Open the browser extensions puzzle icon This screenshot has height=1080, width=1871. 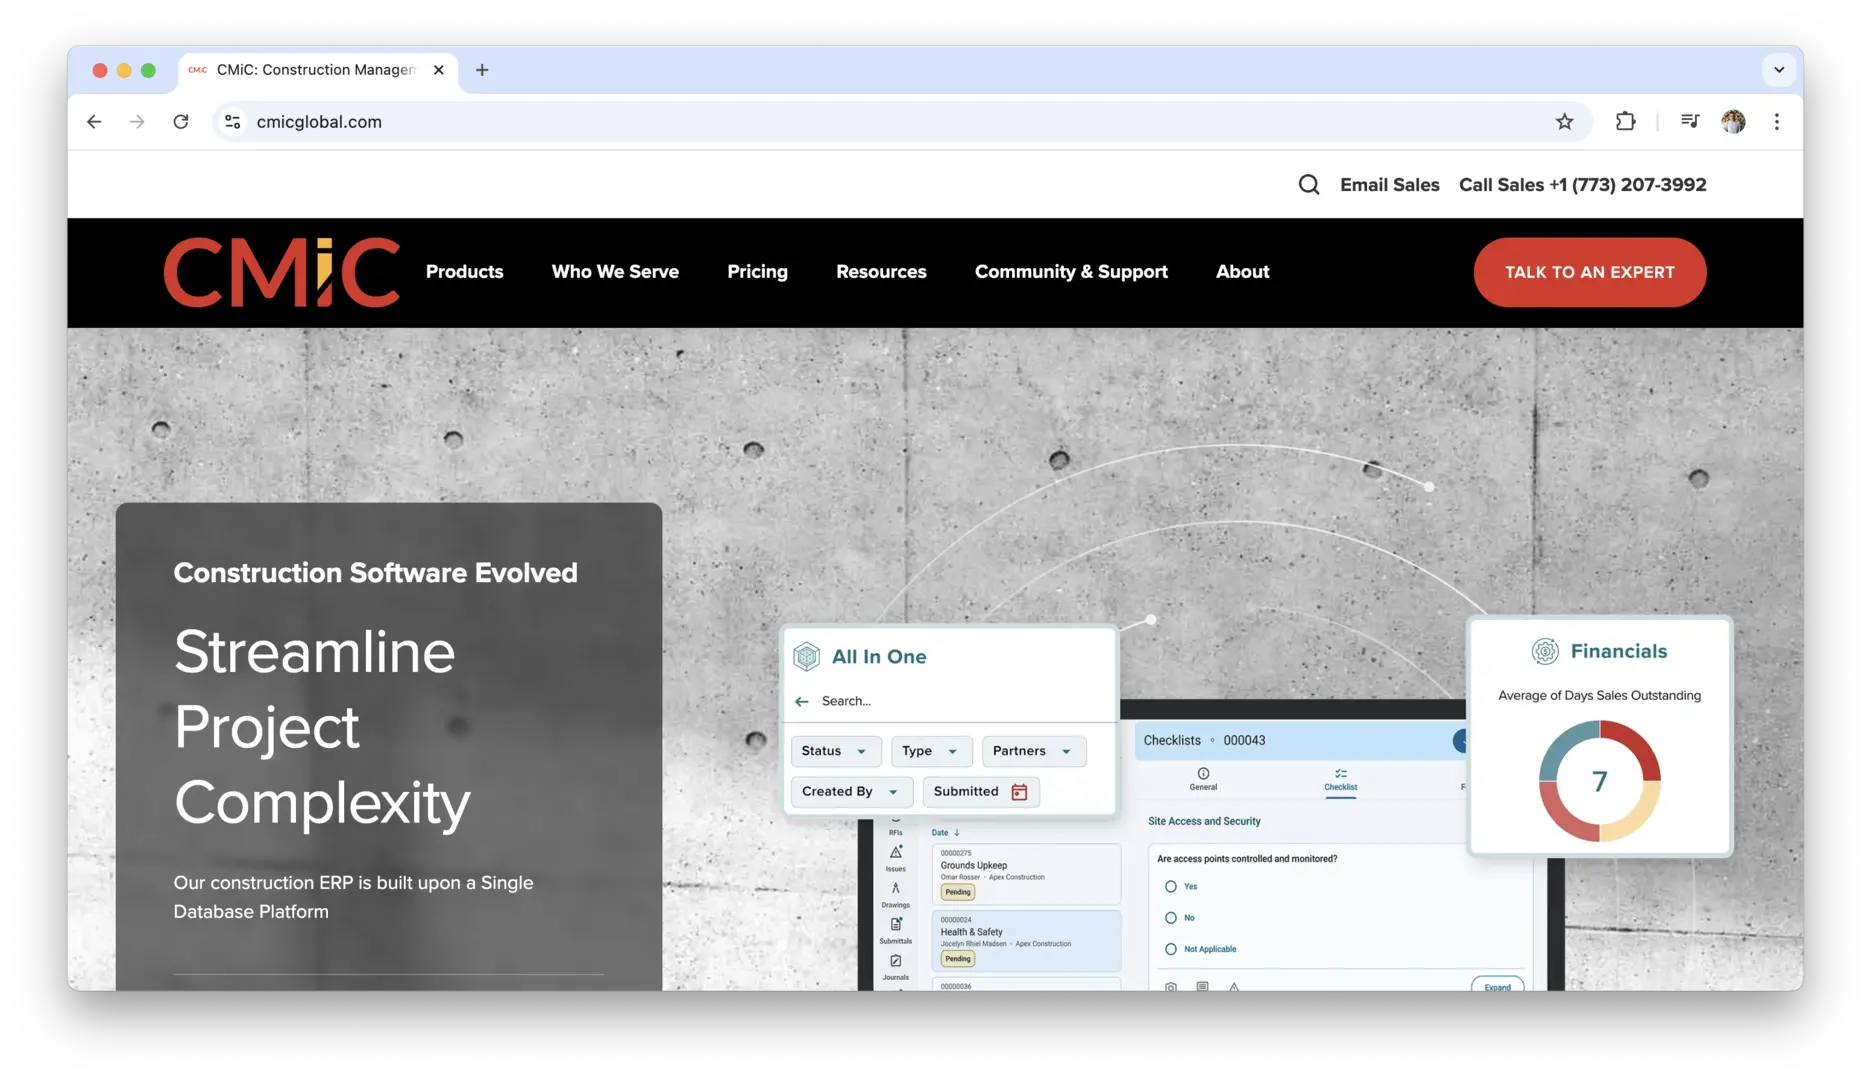(x=1625, y=122)
